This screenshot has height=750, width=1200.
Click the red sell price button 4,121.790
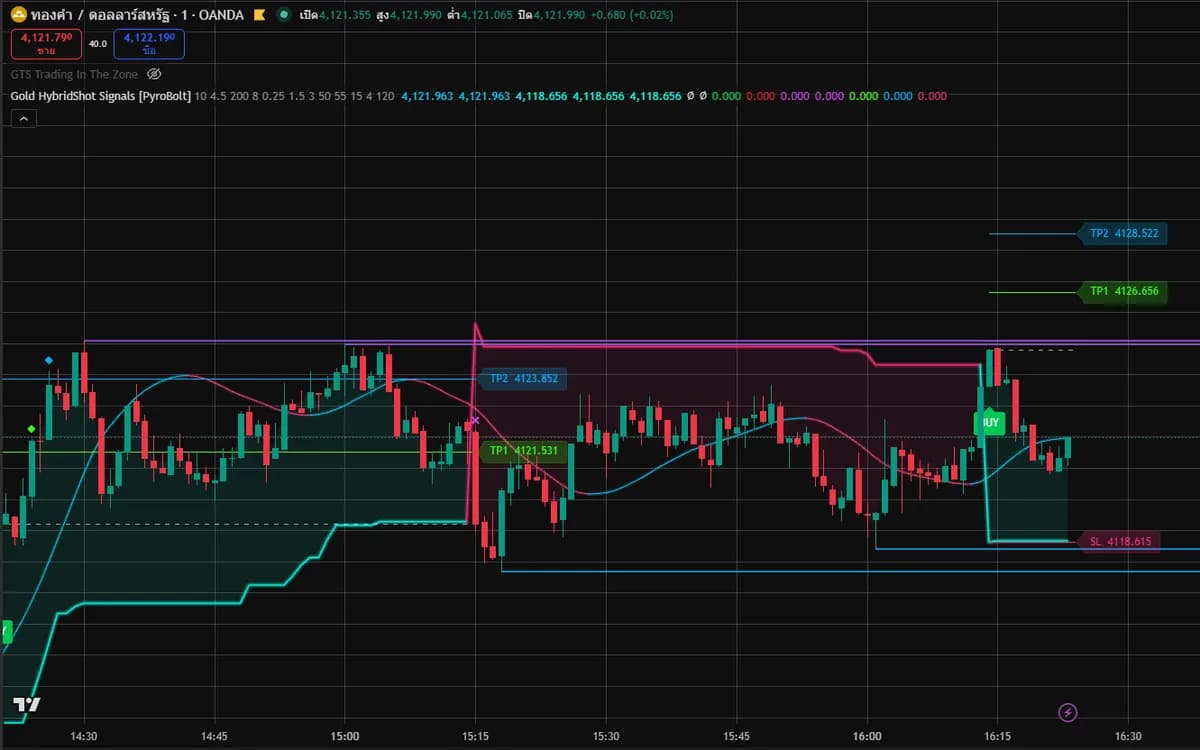pyautogui.click(x=46, y=43)
